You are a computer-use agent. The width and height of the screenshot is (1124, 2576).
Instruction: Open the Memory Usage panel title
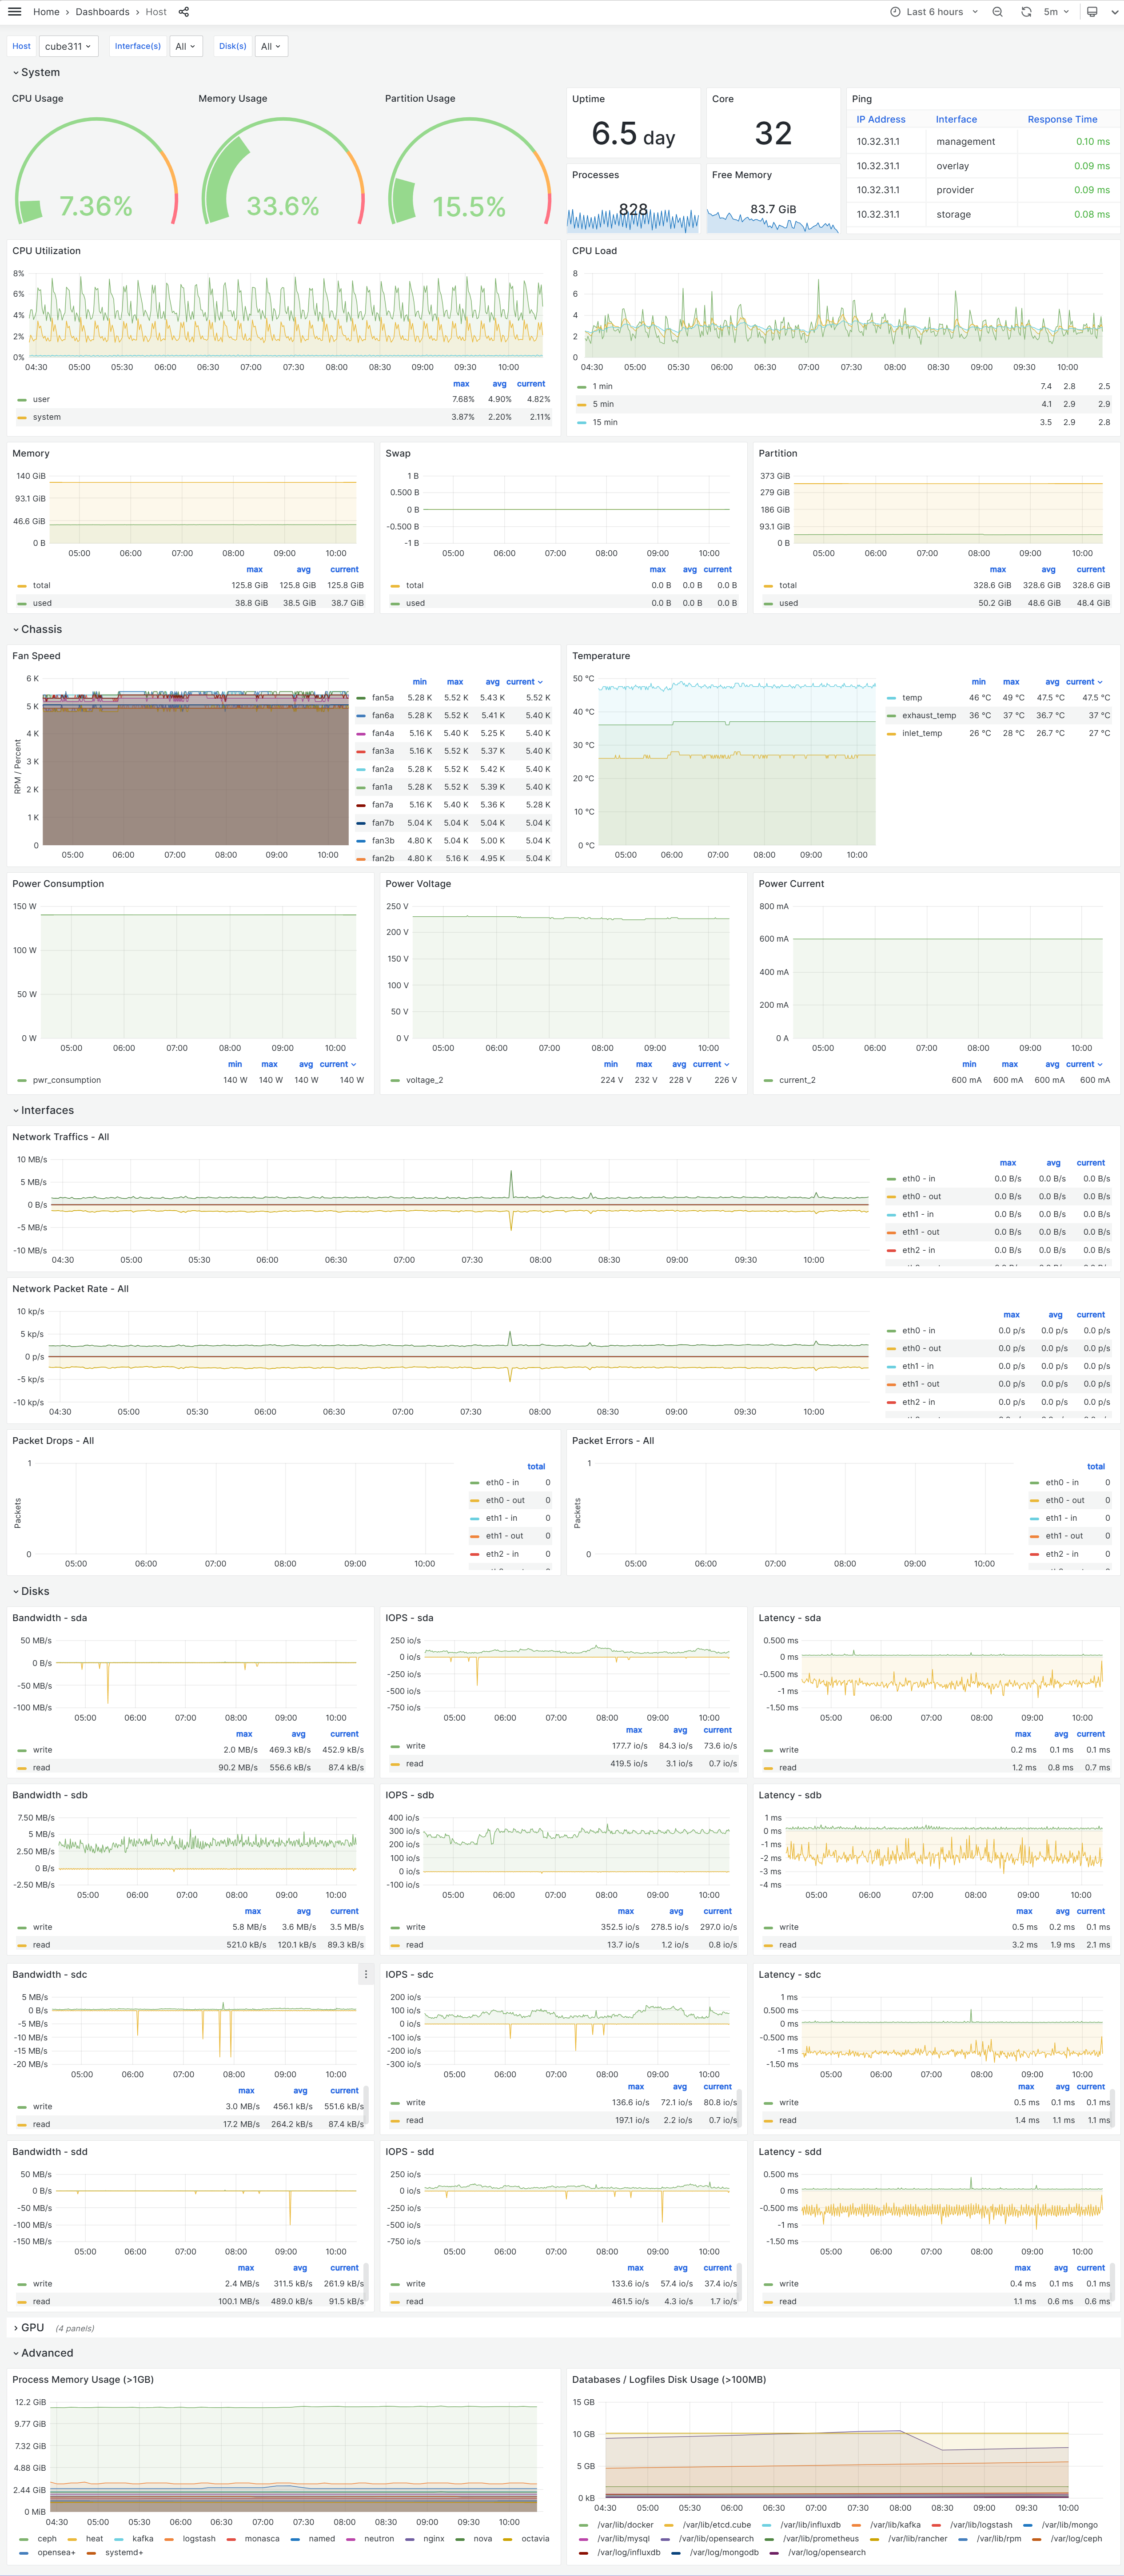point(232,98)
